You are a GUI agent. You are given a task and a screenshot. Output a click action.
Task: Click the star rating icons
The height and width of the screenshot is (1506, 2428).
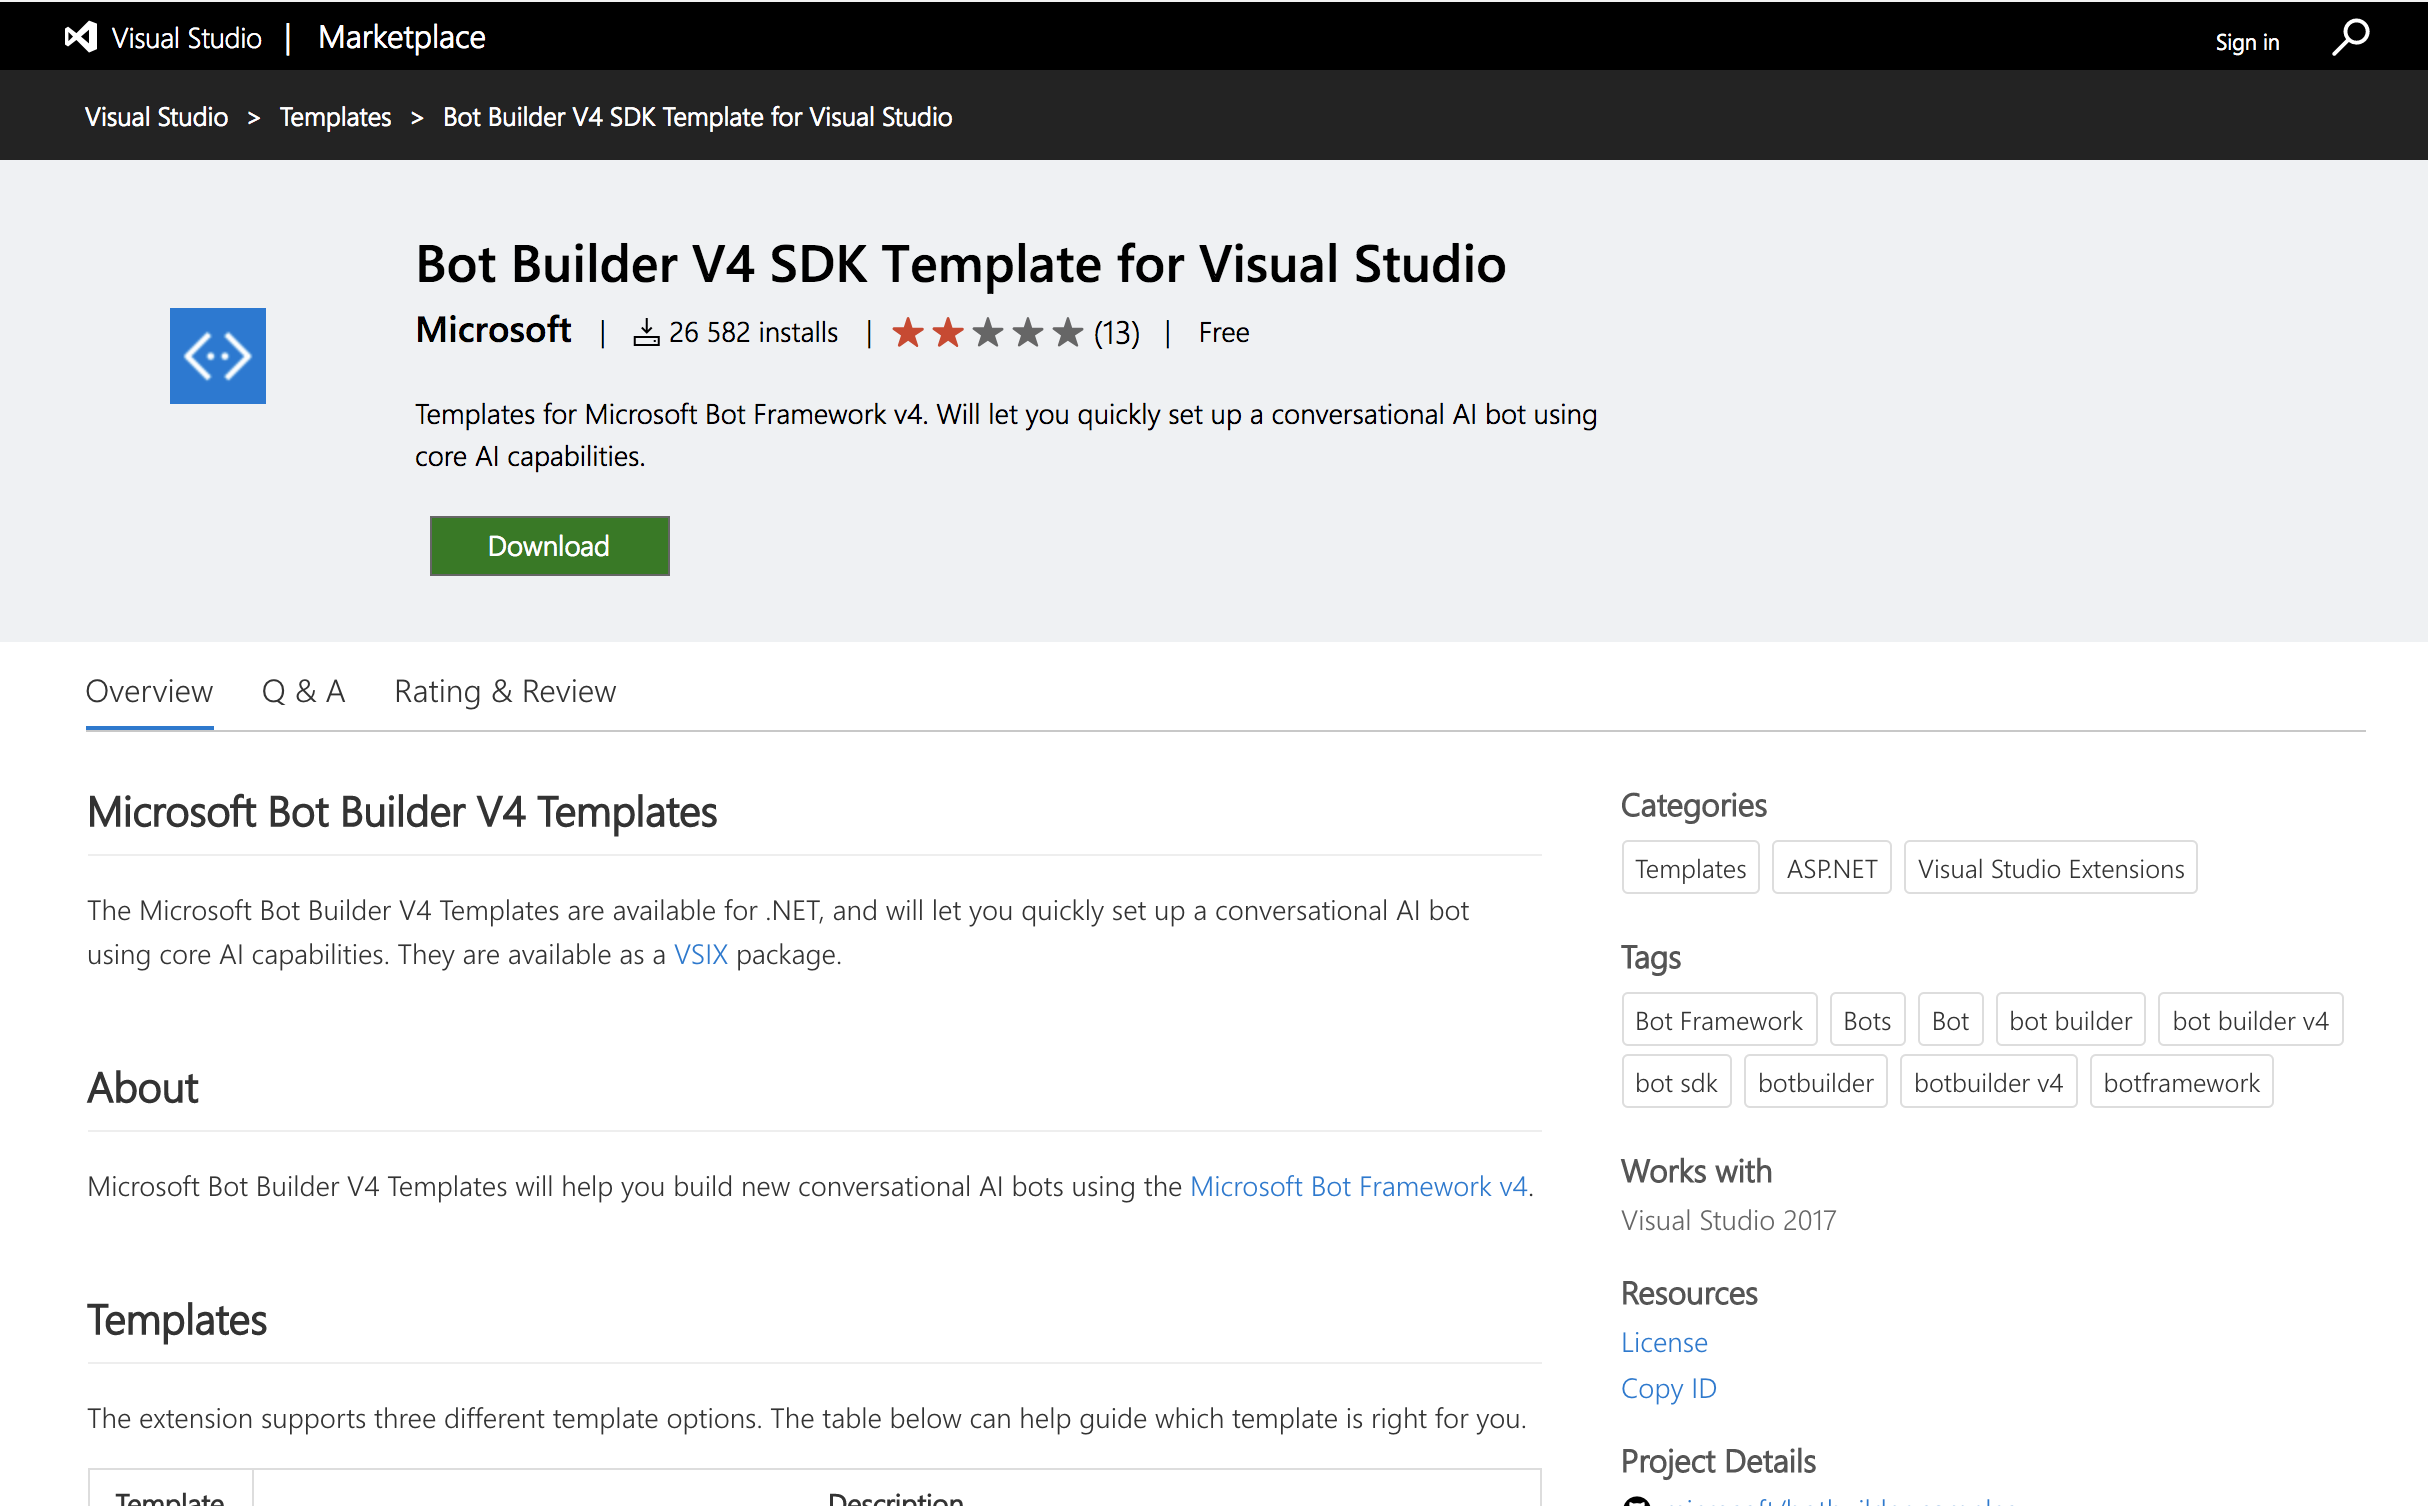(x=987, y=332)
